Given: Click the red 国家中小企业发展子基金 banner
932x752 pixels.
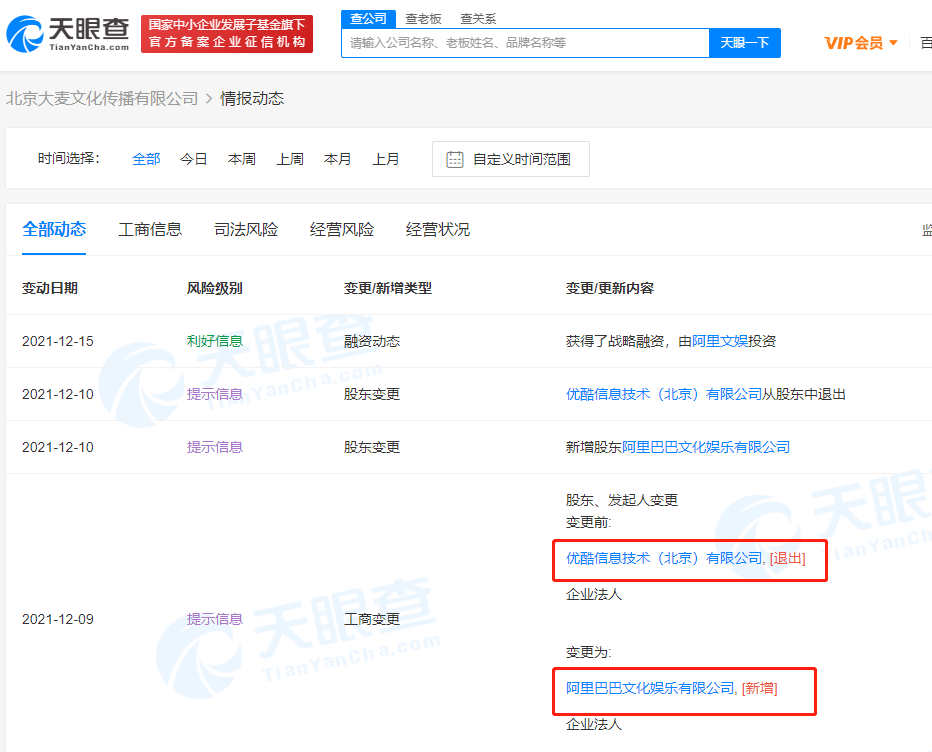Looking at the screenshot, I should tap(227, 34).
